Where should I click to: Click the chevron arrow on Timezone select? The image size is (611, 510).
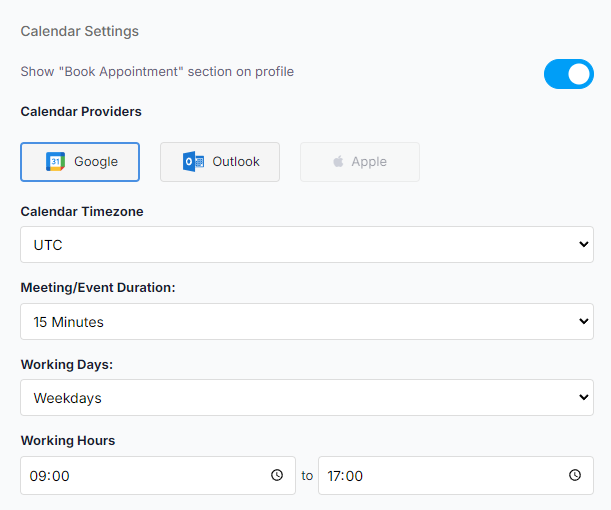(x=584, y=245)
